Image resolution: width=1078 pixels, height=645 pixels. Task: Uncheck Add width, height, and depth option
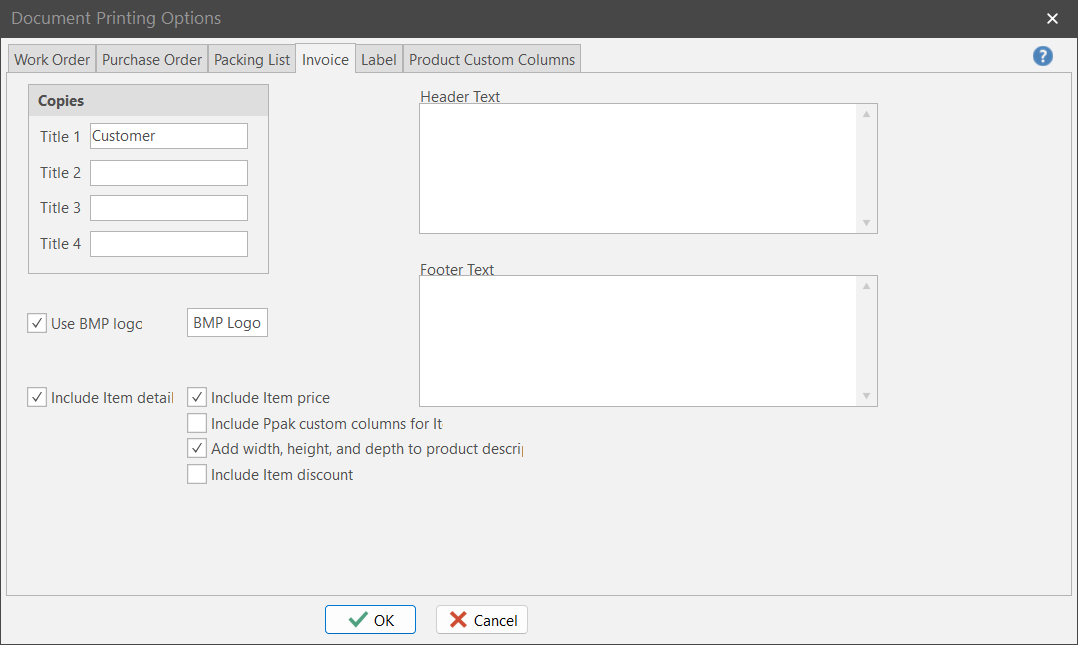coord(197,449)
